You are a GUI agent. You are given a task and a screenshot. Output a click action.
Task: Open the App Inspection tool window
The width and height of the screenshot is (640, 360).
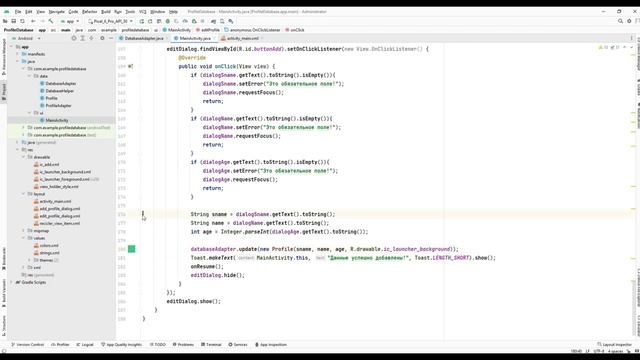[x=271, y=345]
